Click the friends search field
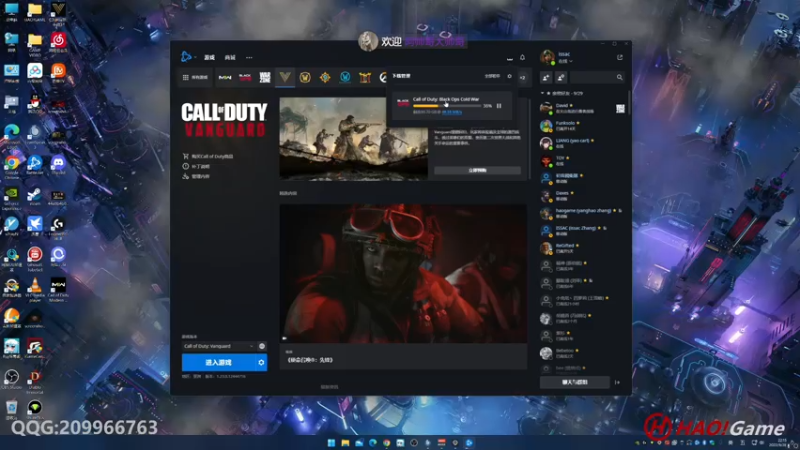This screenshot has height=450, width=800. 597,77
